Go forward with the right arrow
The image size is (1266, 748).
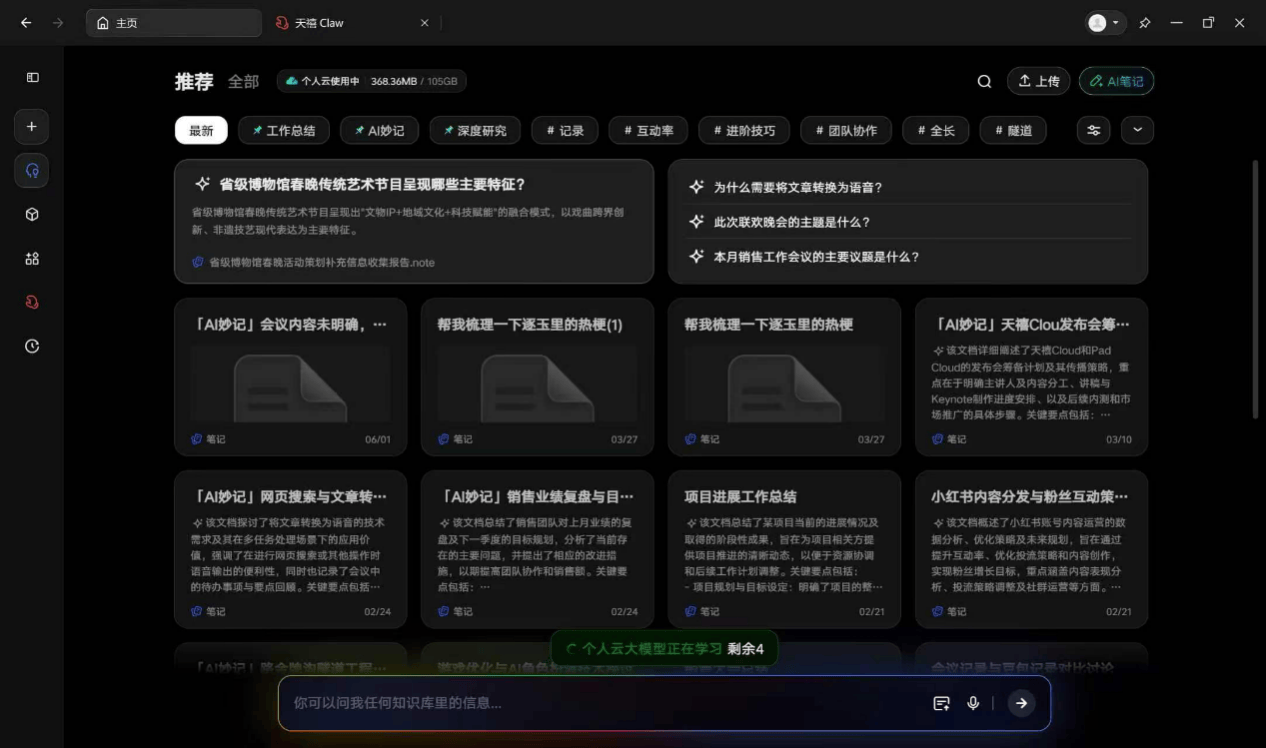[x=58, y=23]
